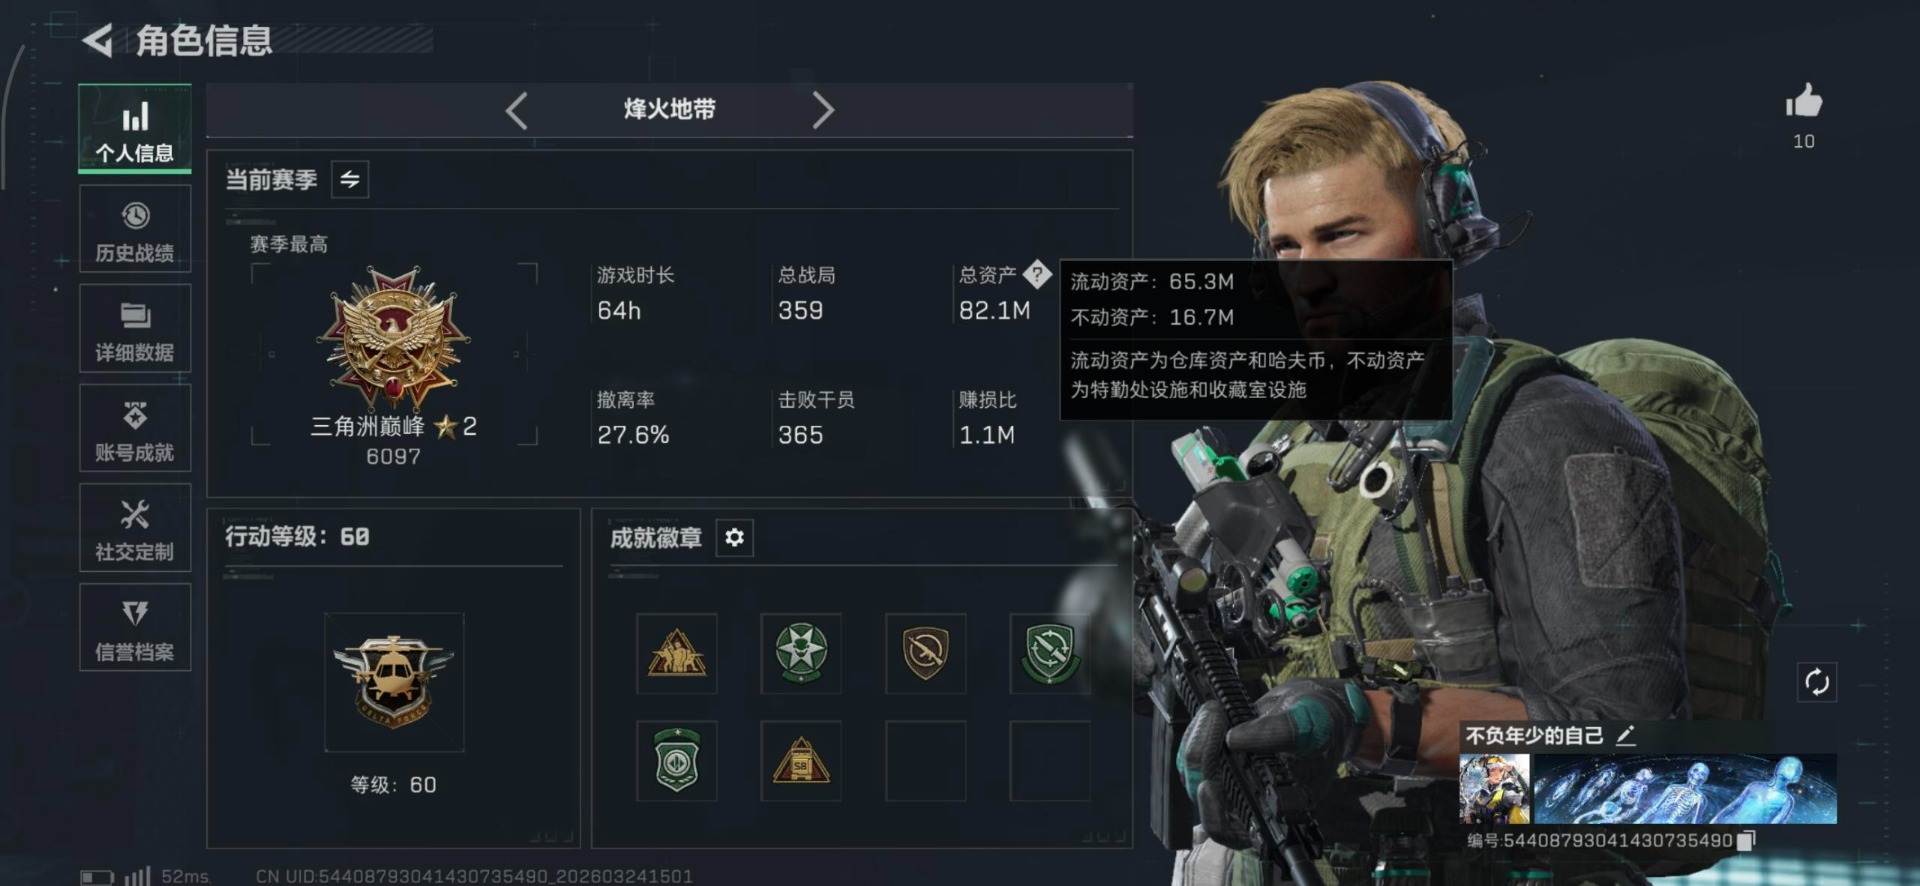
Task: Open the 成就徽章 settings gear
Action: [x=734, y=538]
